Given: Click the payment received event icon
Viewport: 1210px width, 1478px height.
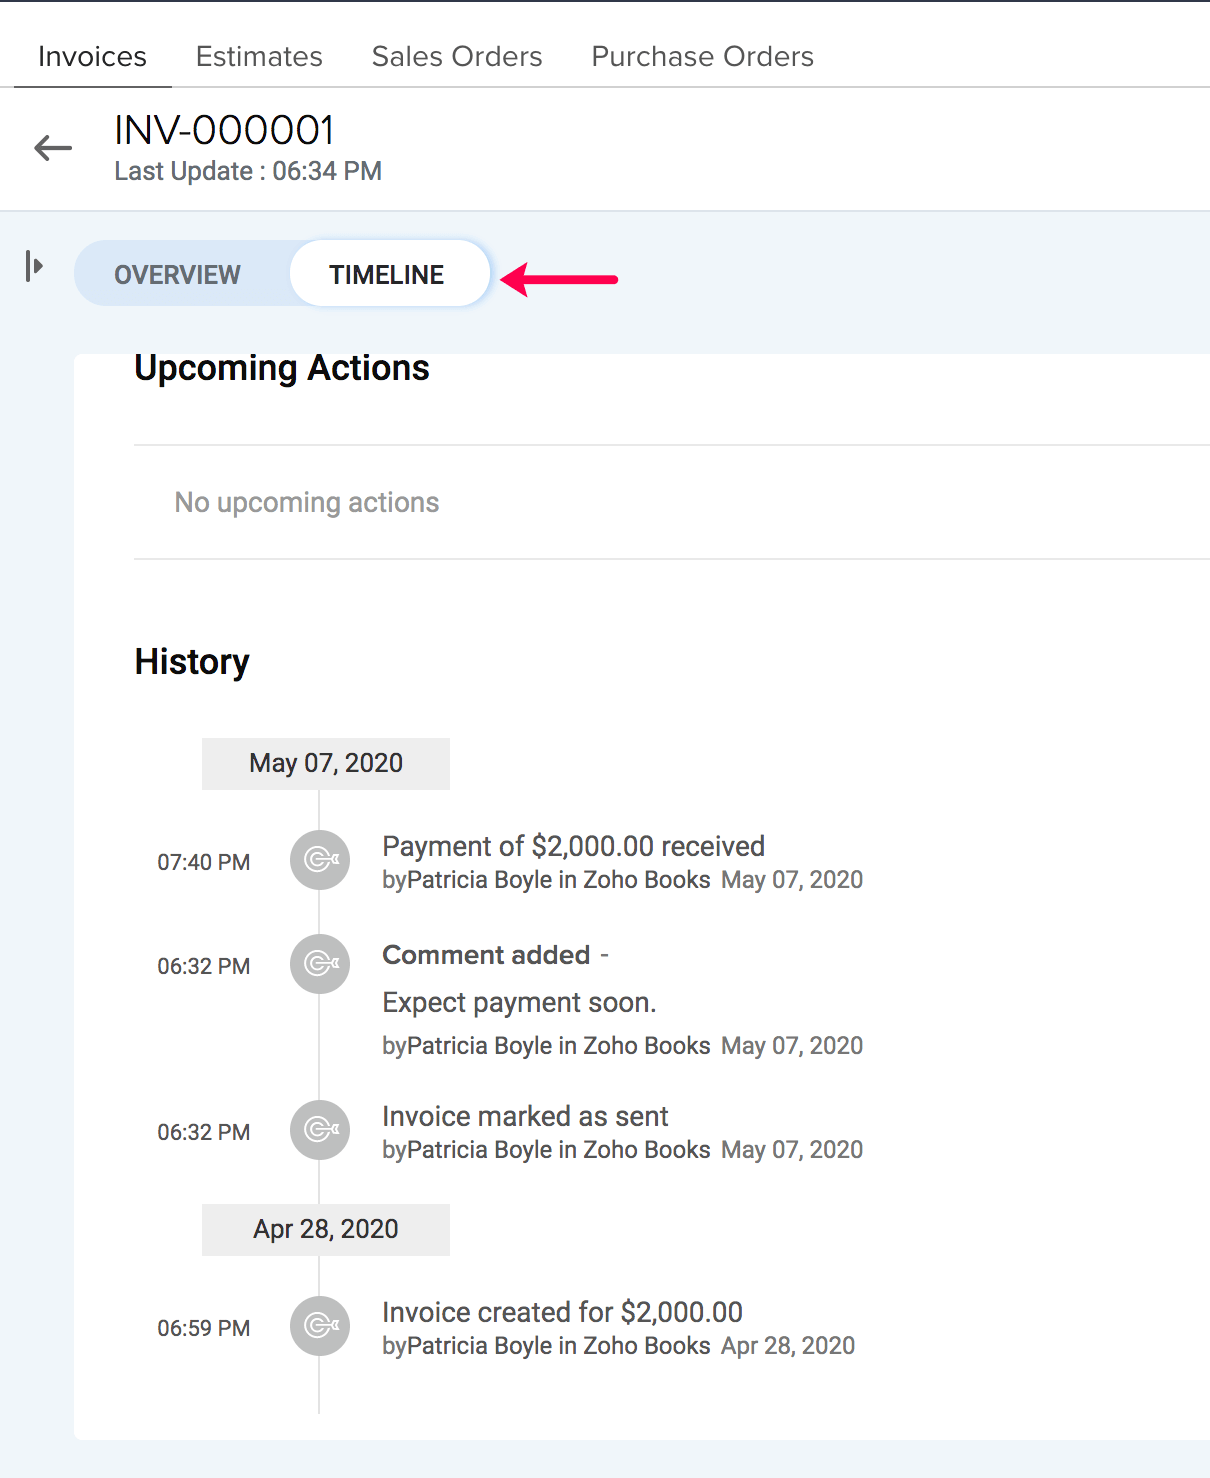Looking at the screenshot, I should coord(320,860).
